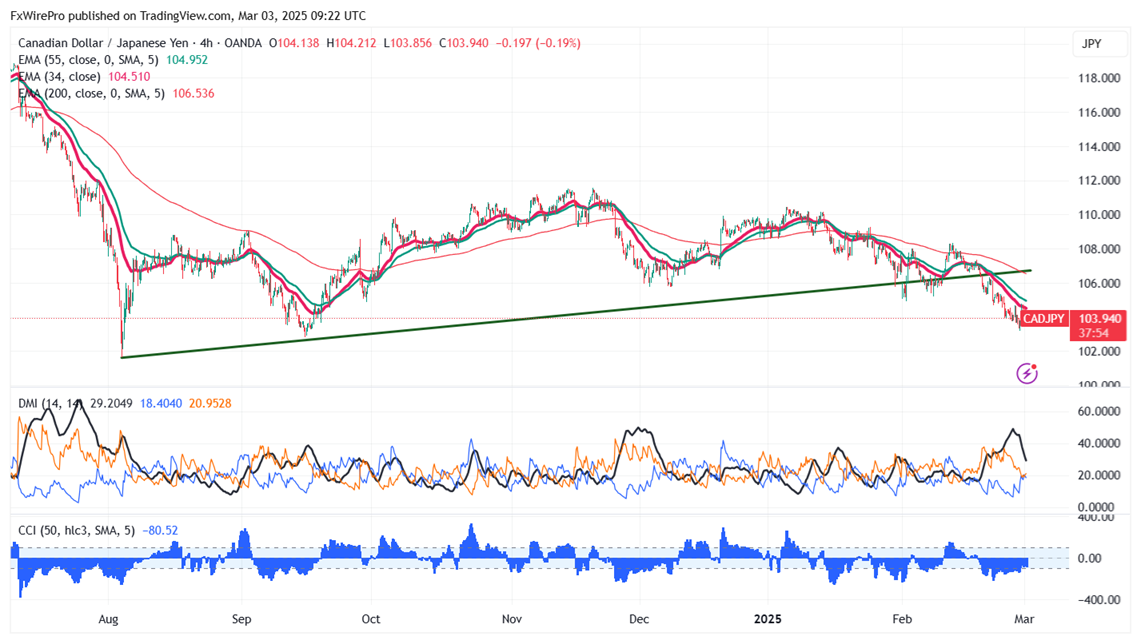
Task: Click the Feb label on time axis
Action: [x=902, y=619]
